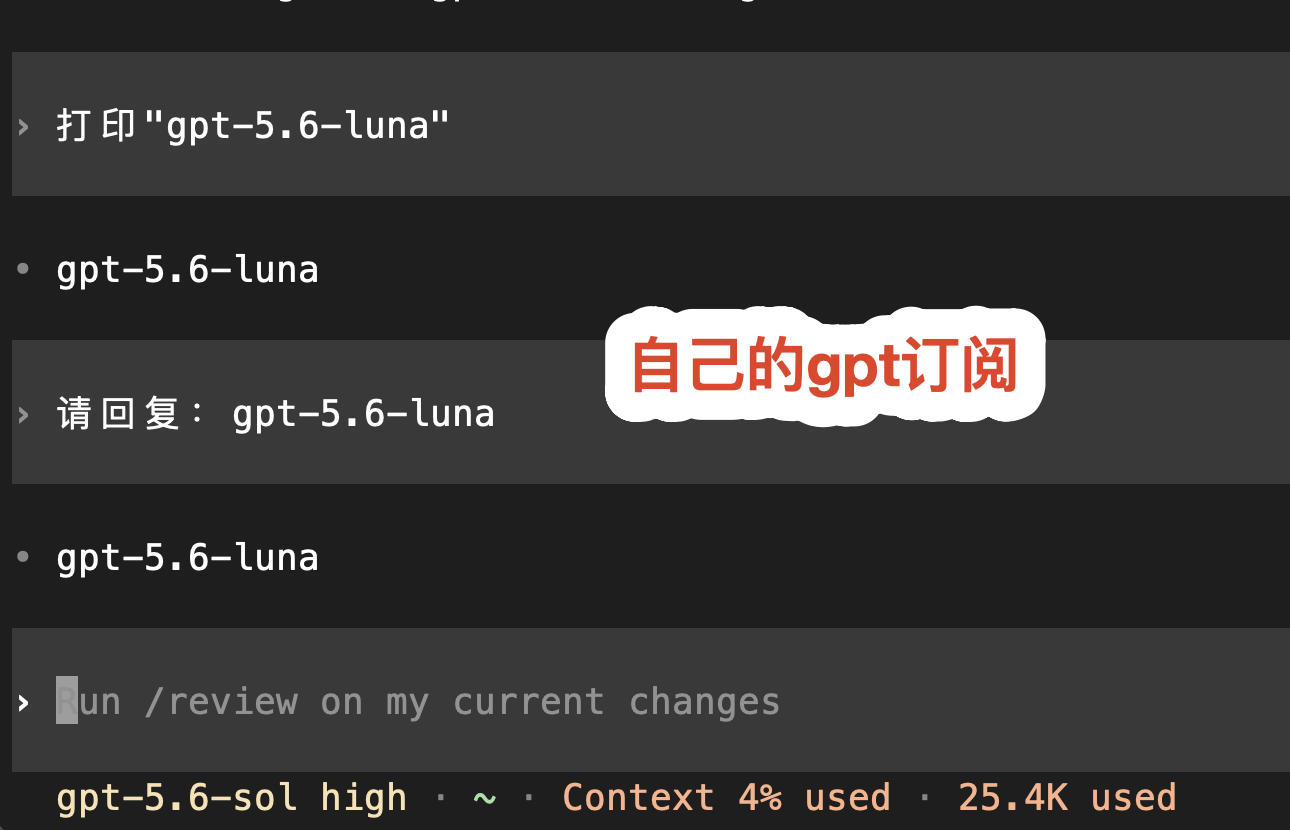The image size is (1290, 830).
Task: Click the first gpt-5.6-luna response text
Action: pyautogui.click(x=188, y=270)
